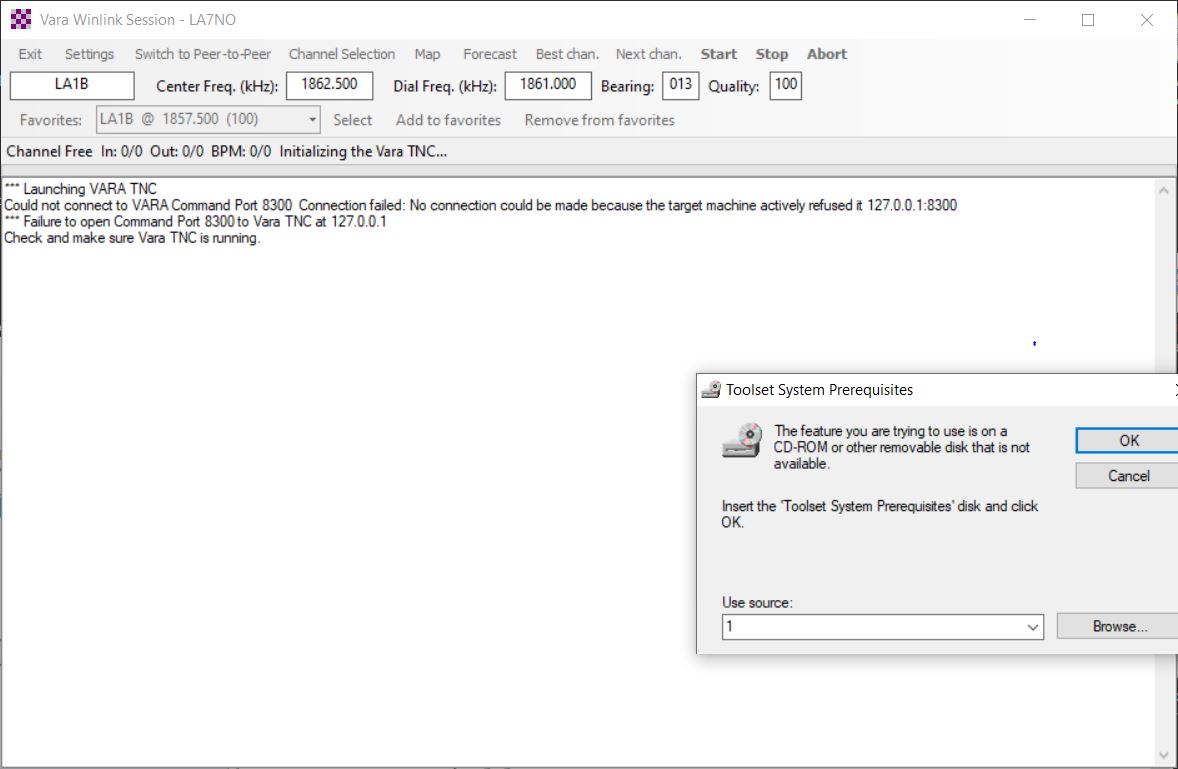Maximize the Vara Winlink Session window

tap(1088, 20)
